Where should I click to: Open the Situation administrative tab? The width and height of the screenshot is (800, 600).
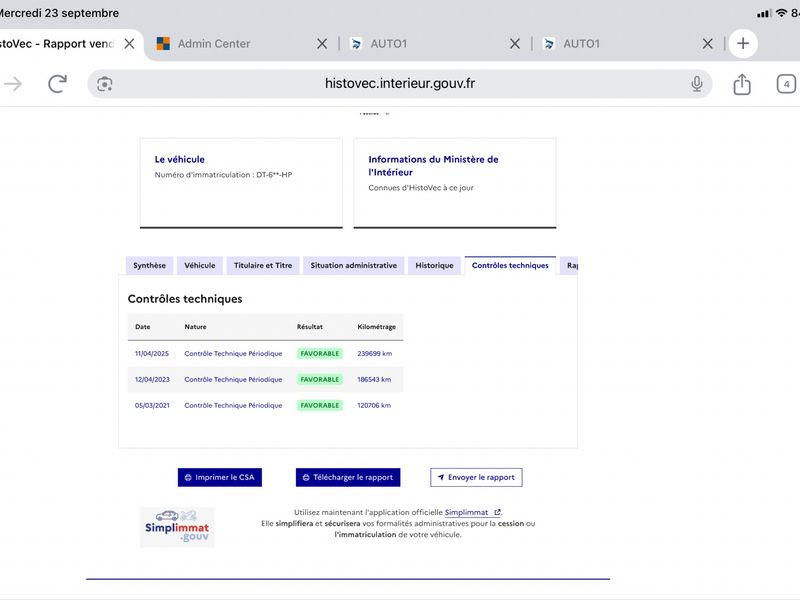[x=354, y=265]
